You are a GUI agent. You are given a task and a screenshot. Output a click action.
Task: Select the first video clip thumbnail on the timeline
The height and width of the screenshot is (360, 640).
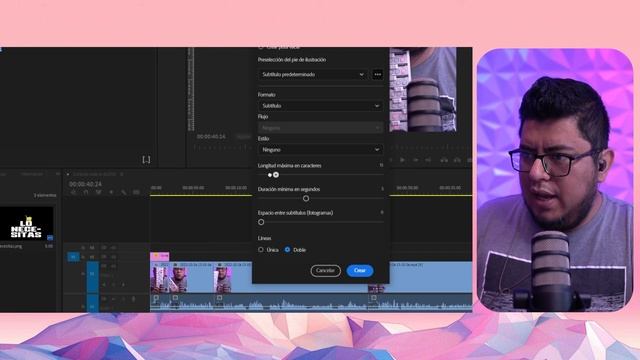(159, 280)
